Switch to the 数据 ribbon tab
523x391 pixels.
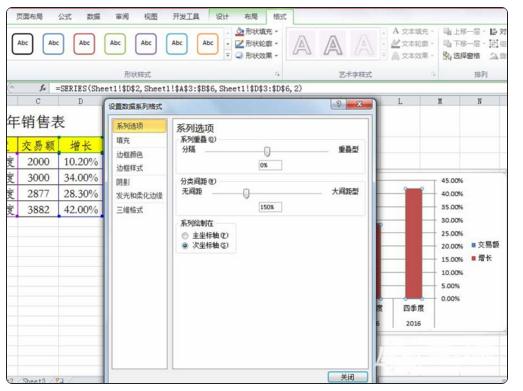[93, 16]
